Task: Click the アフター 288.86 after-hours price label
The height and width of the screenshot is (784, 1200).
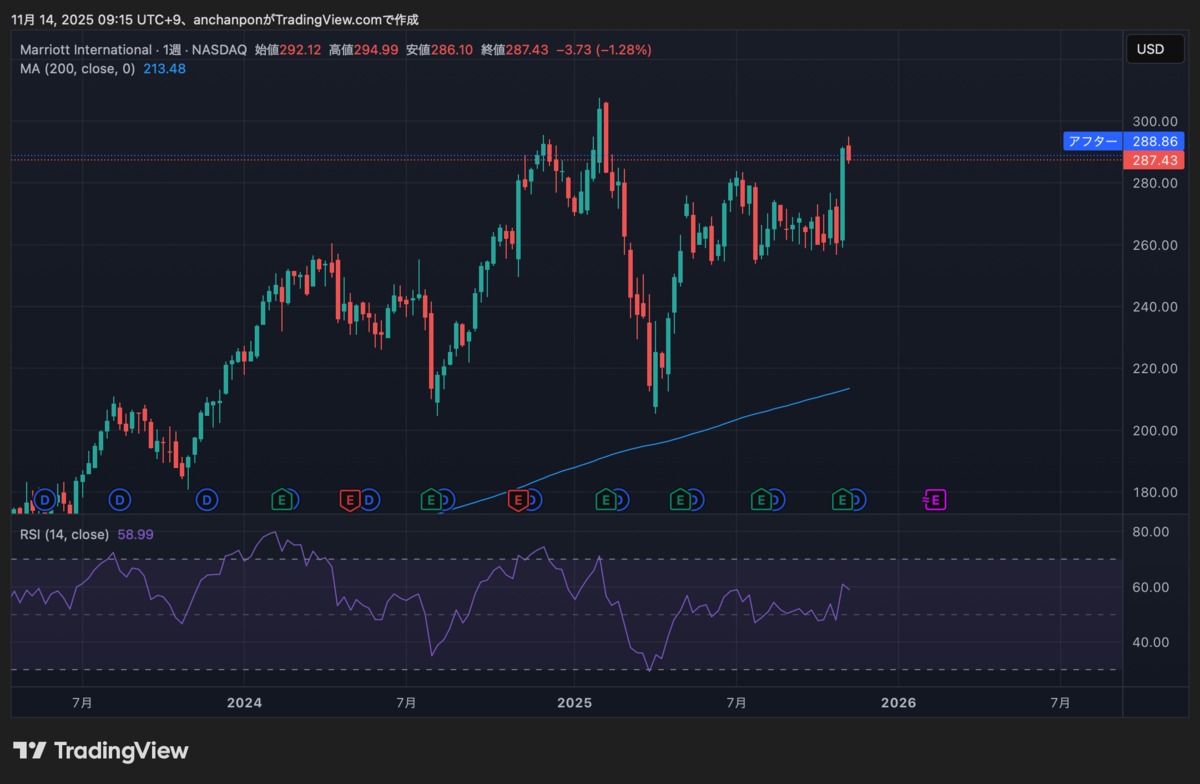Action: pyautogui.click(x=1125, y=142)
